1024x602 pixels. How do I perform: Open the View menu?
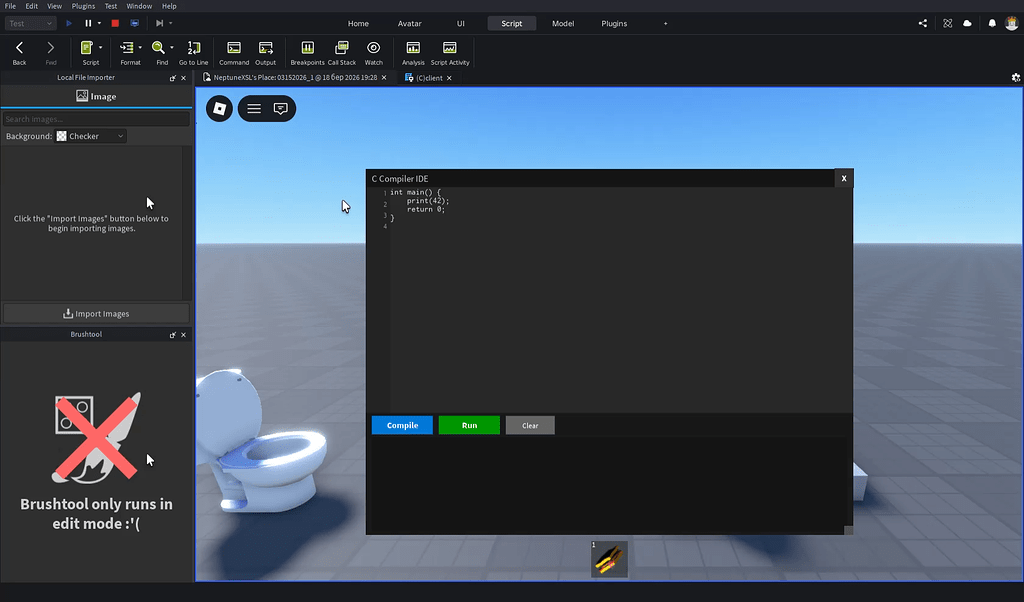pos(54,6)
